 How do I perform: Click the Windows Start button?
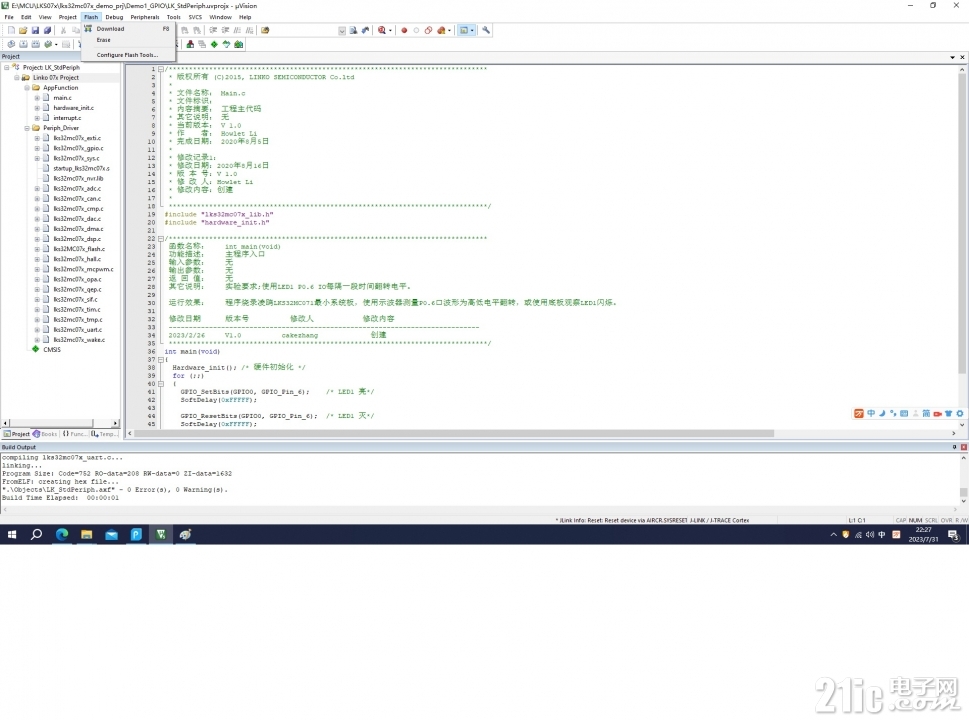(x=12, y=535)
